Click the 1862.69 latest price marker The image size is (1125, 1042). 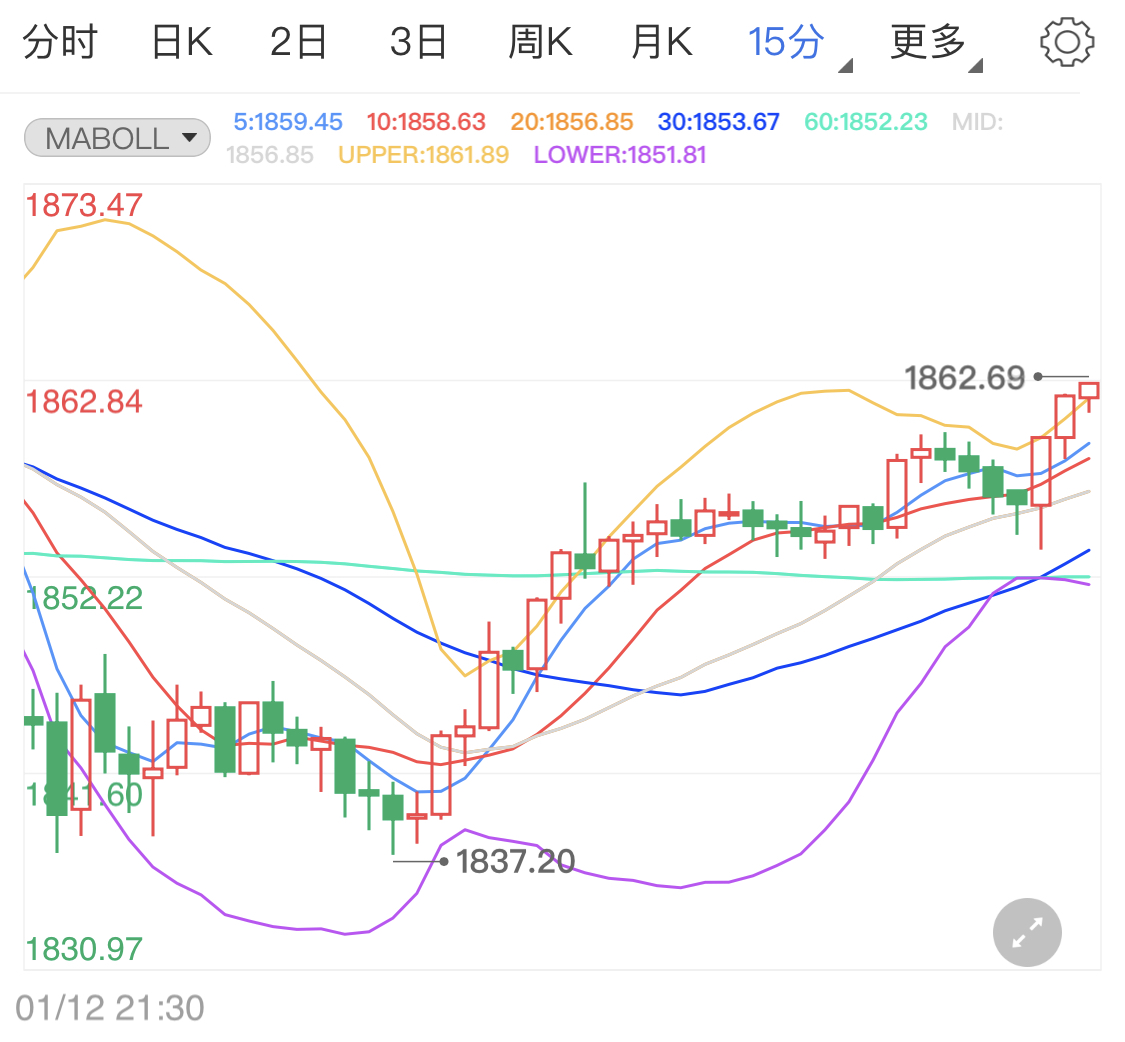click(964, 378)
